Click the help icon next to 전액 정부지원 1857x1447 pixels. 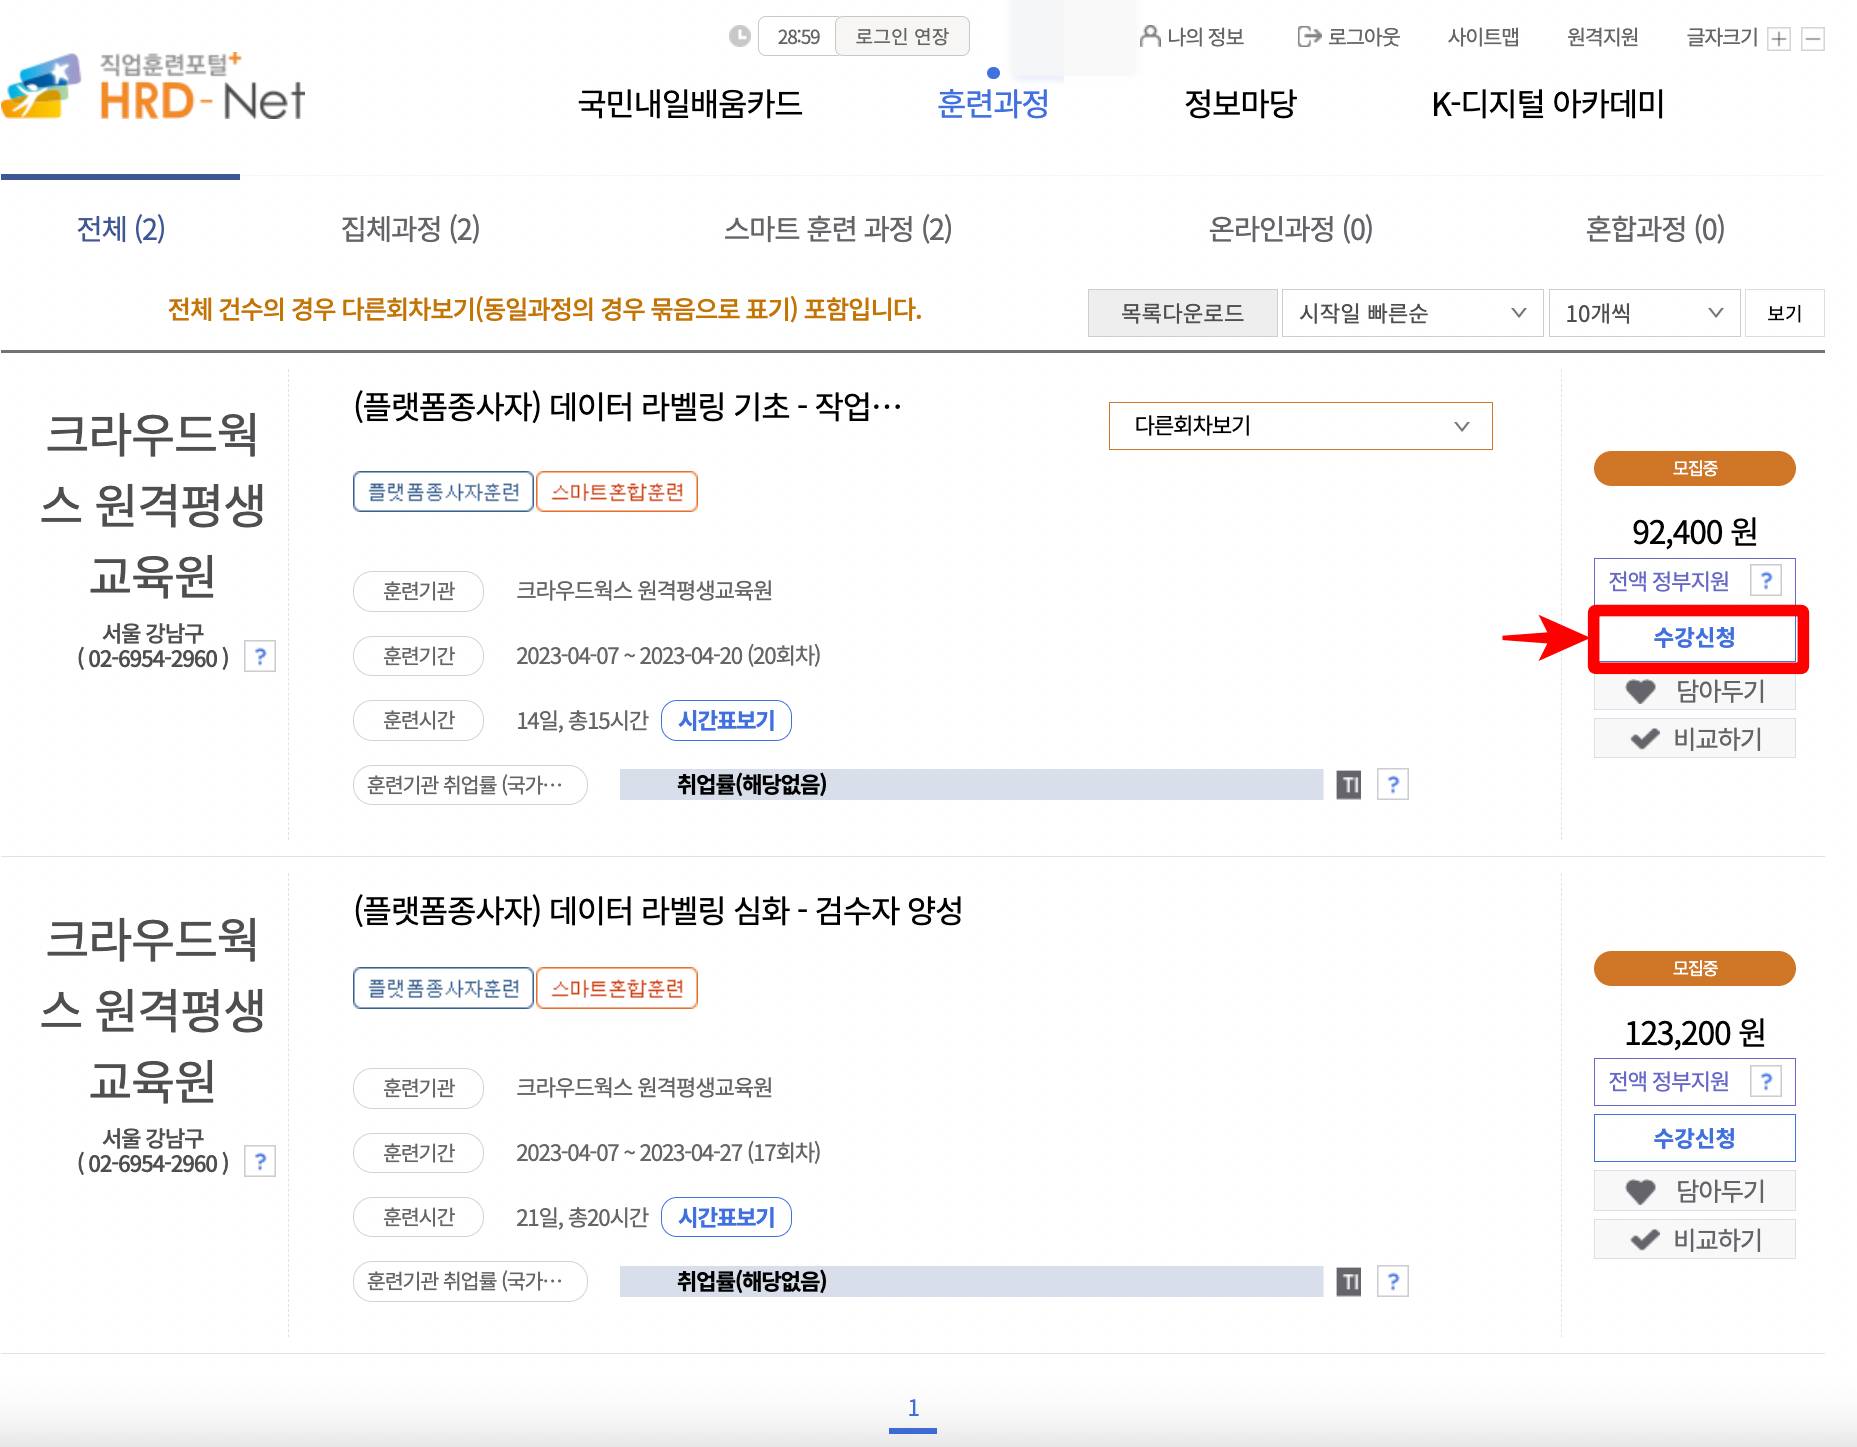[x=1767, y=580]
